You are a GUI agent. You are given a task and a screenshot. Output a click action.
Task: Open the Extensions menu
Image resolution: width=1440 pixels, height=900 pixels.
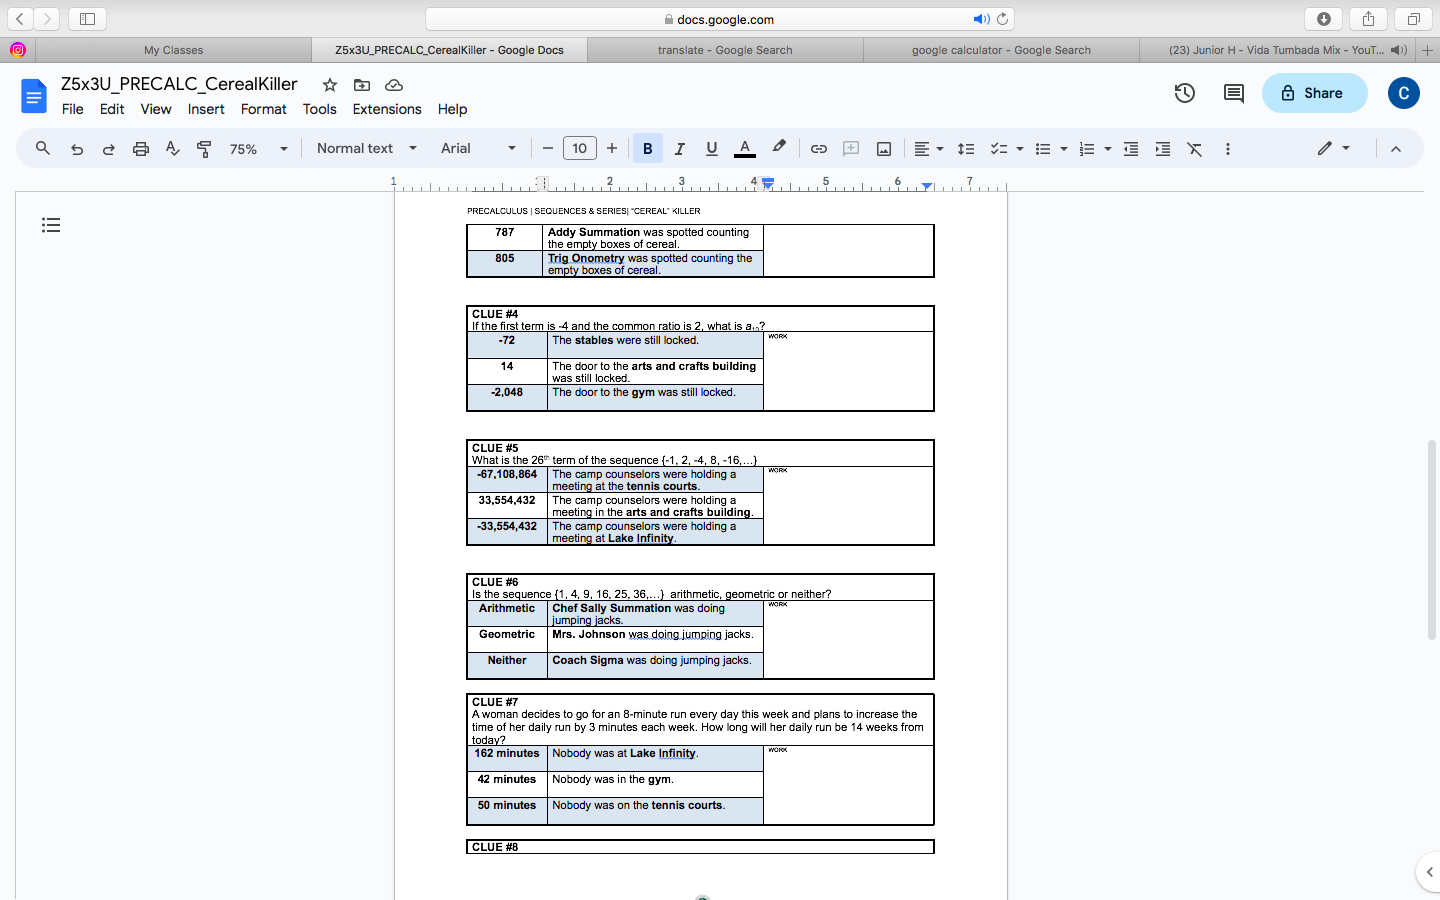[387, 109]
